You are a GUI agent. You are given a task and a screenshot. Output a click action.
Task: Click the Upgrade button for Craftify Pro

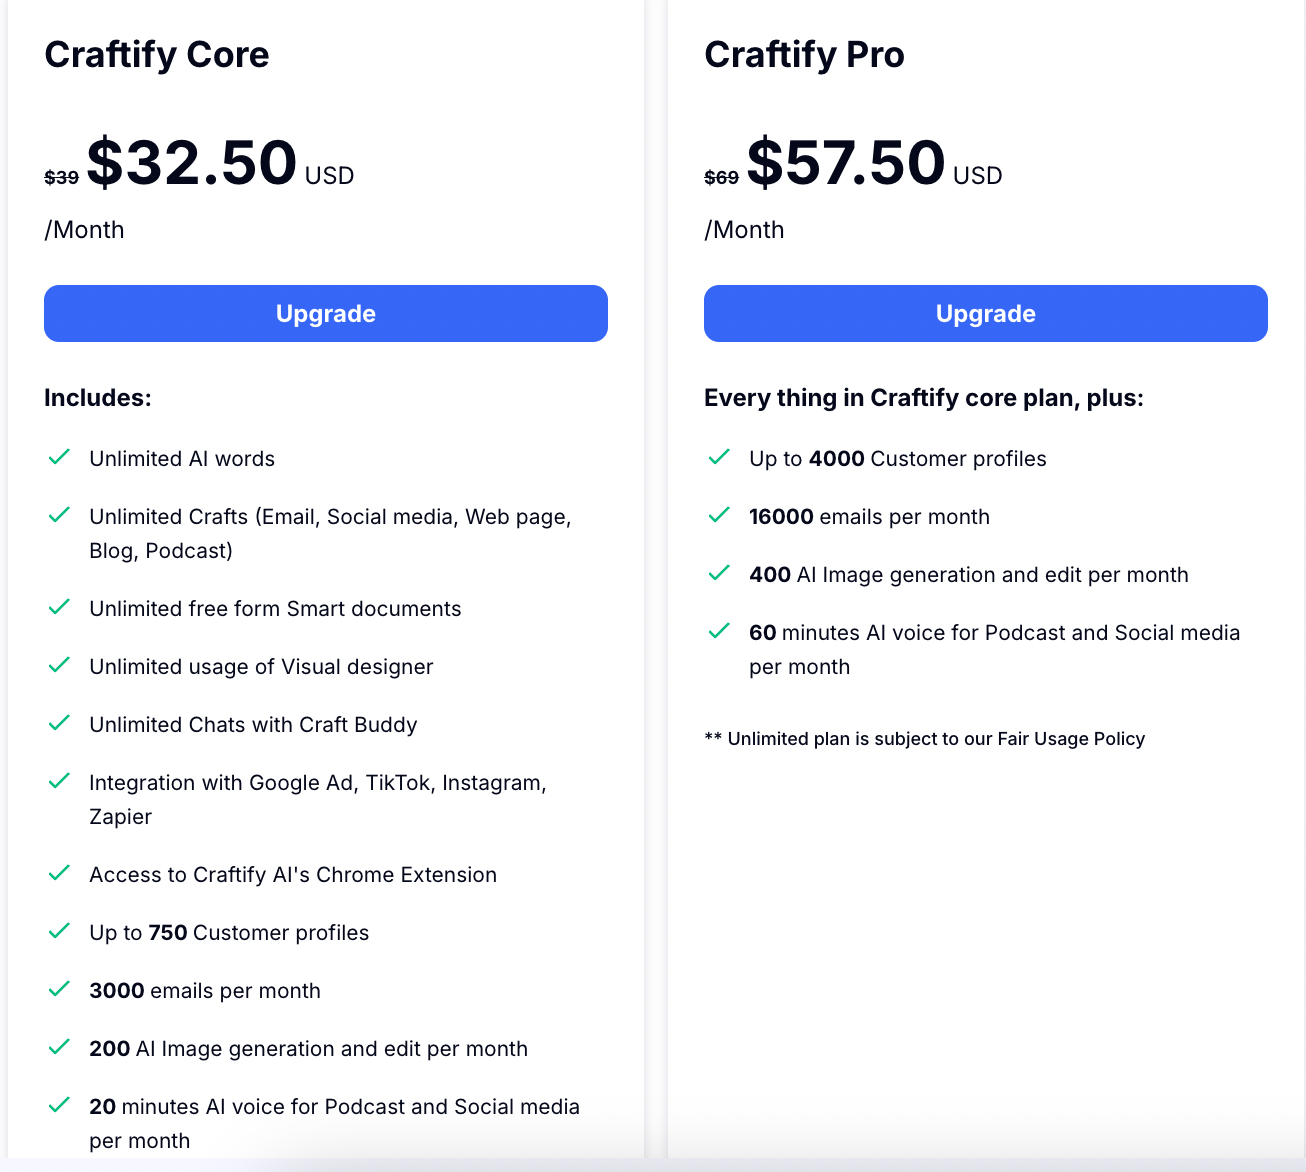point(985,313)
